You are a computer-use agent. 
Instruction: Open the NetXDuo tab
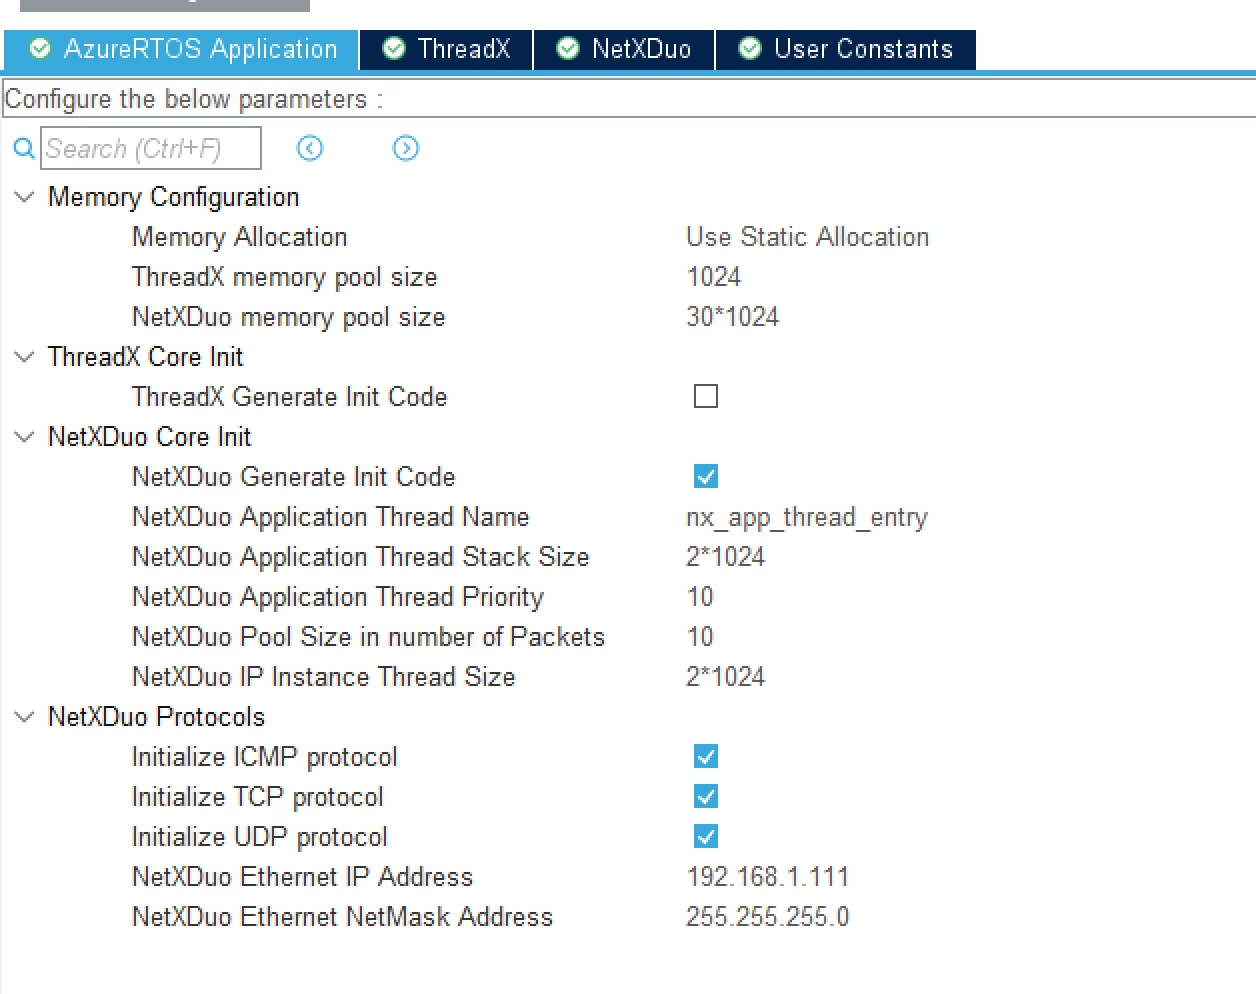(624, 49)
